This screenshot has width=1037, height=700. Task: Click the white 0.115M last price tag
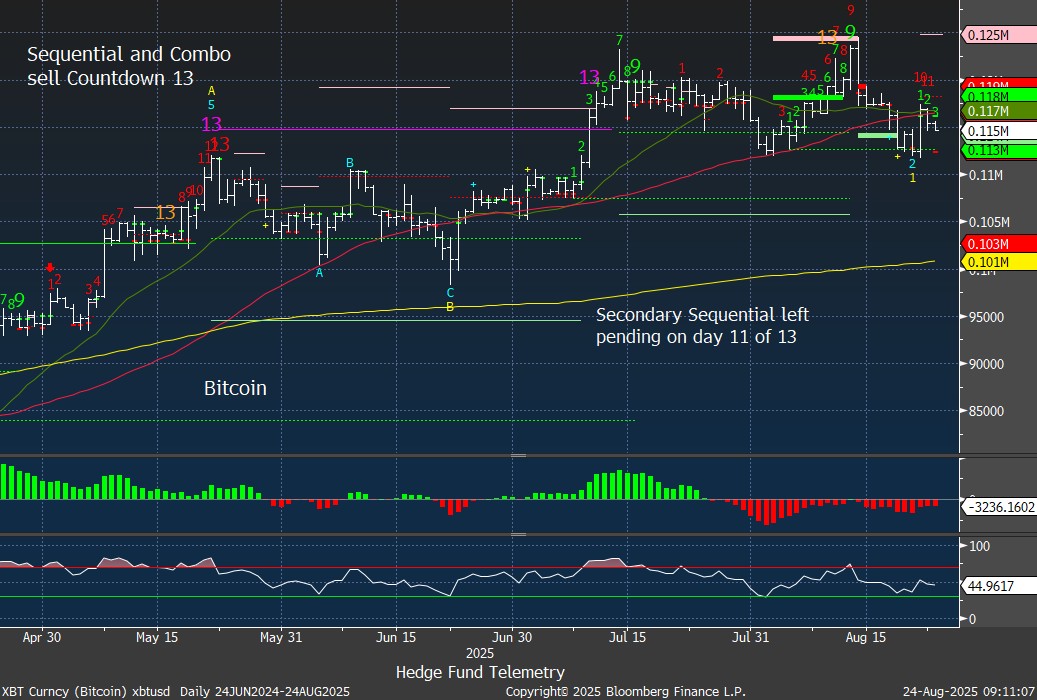coord(999,131)
